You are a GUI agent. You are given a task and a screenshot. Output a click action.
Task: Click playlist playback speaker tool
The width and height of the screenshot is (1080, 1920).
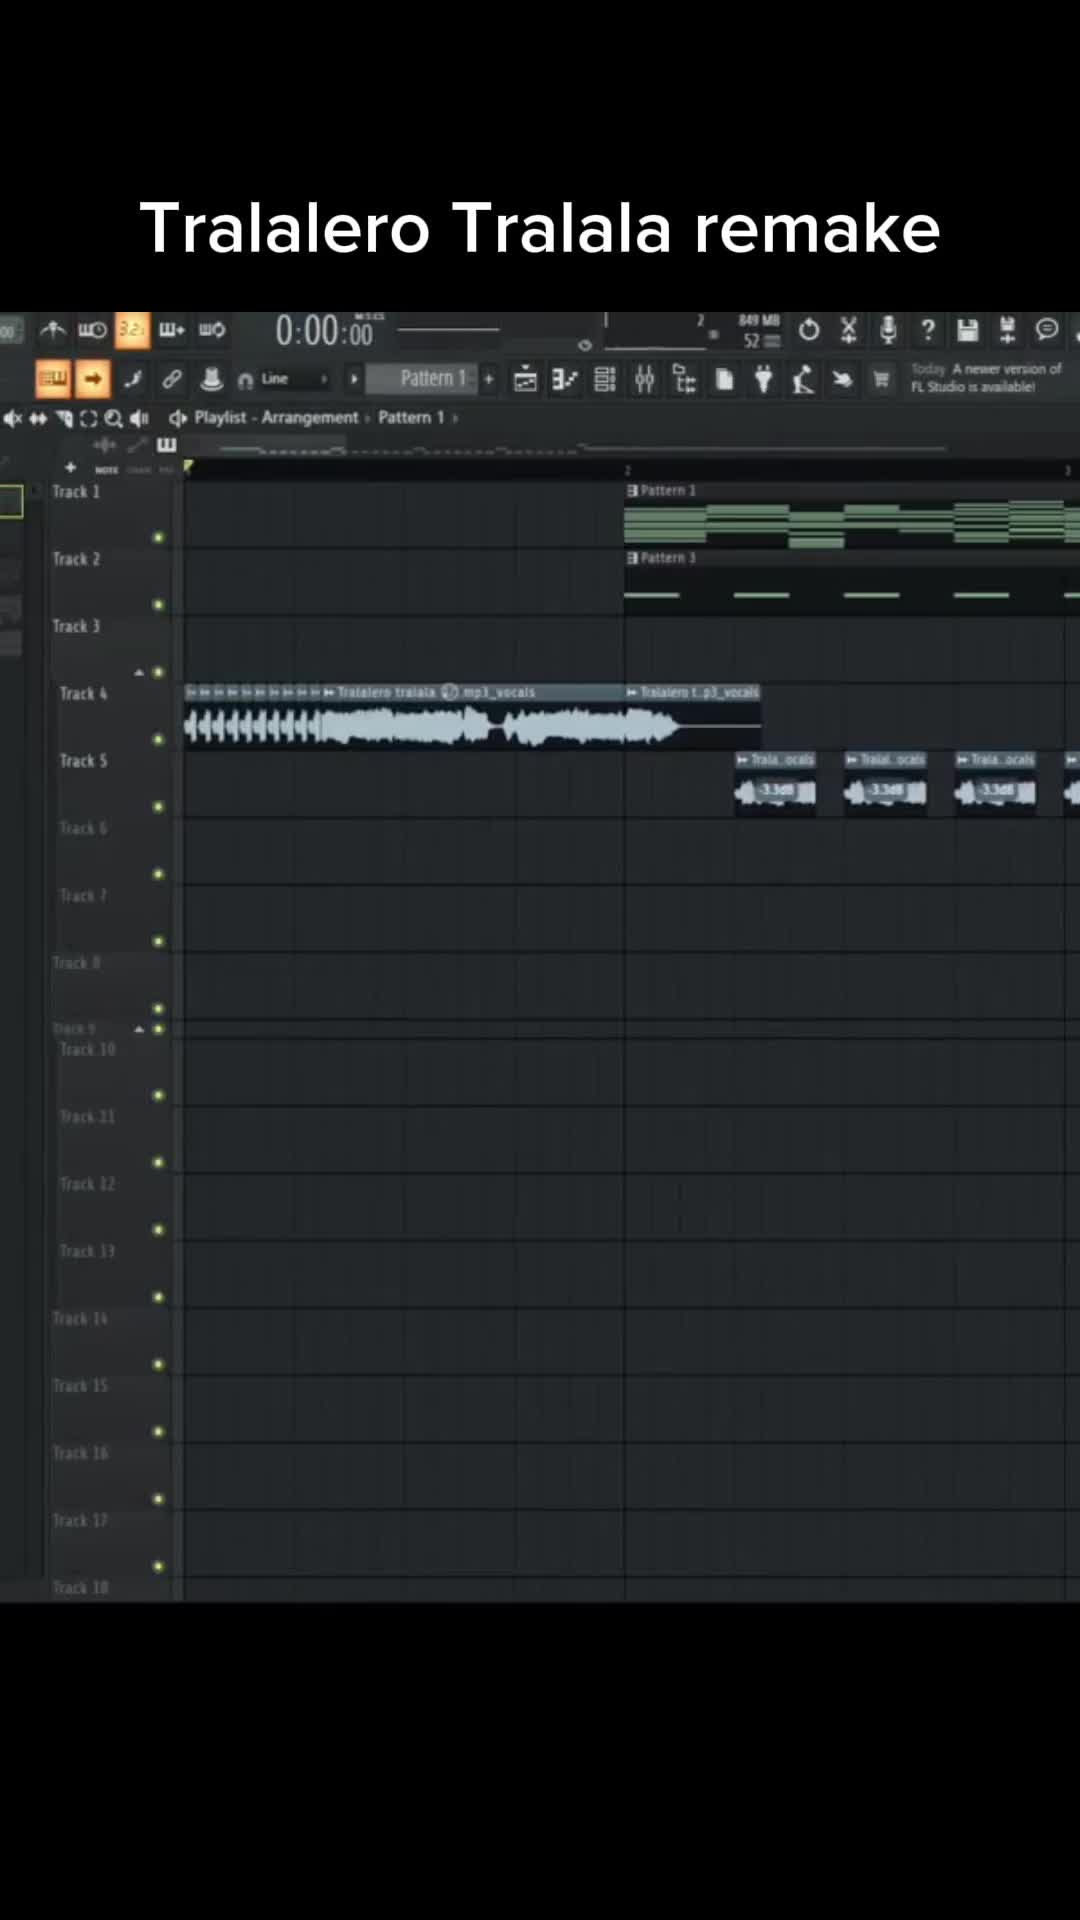pos(139,418)
